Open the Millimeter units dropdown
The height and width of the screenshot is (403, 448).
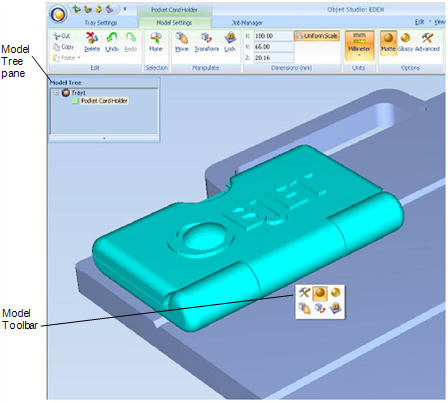click(x=359, y=45)
